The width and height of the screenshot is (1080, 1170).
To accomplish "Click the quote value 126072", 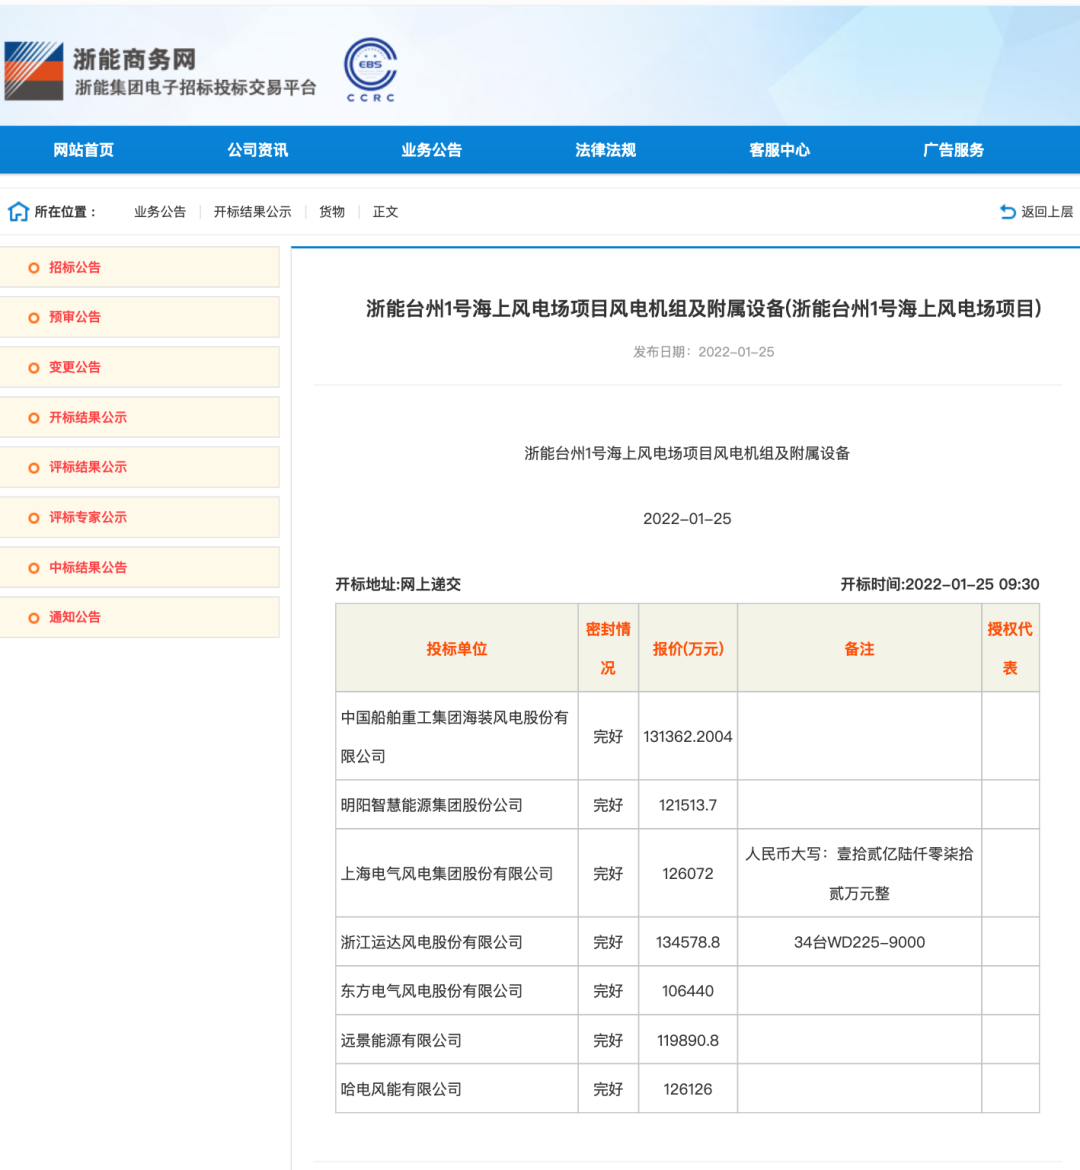I will point(688,874).
